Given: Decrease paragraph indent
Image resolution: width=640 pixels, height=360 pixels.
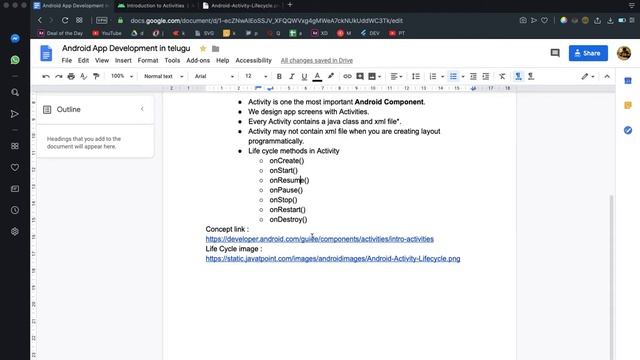Looking at the screenshot, I should [x=473, y=76].
